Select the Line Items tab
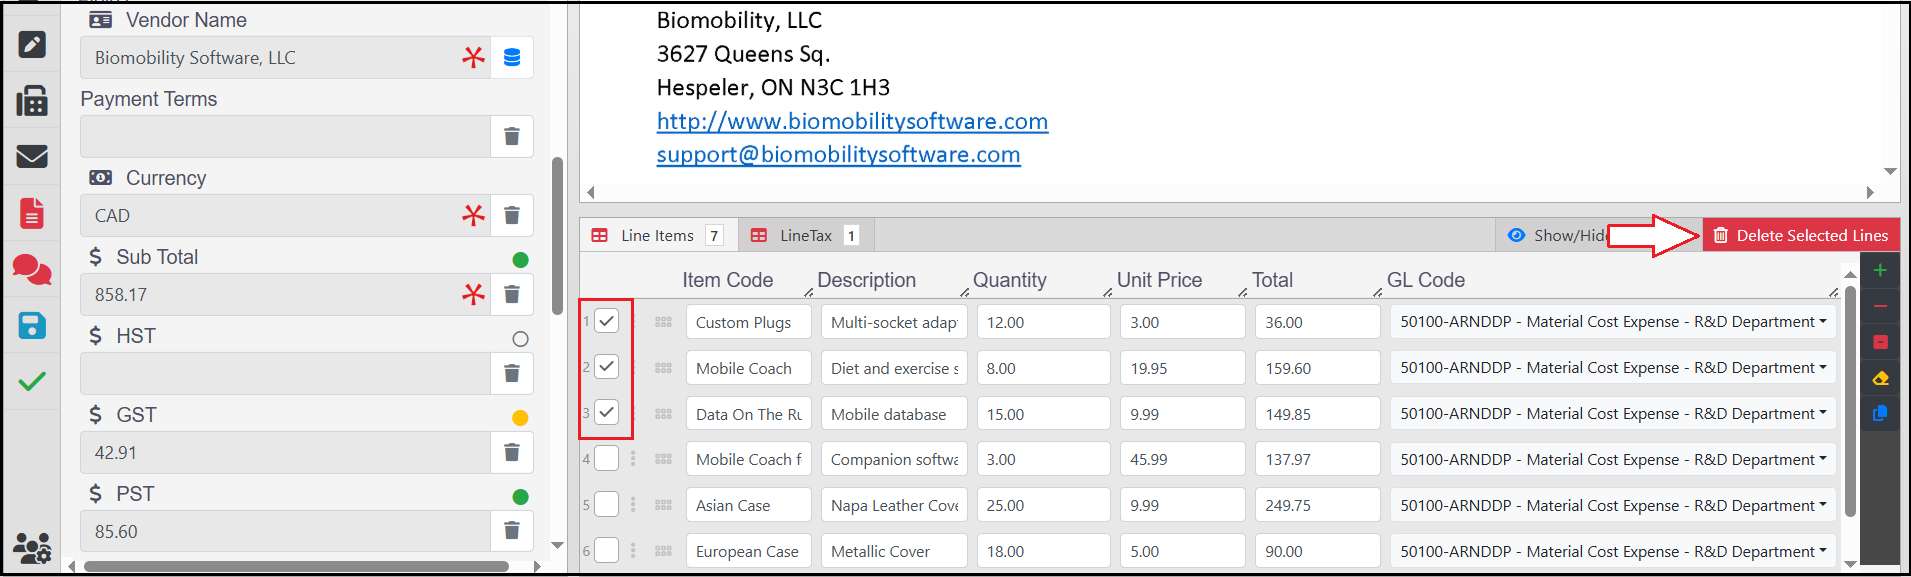This screenshot has width=1911, height=577. pos(657,236)
